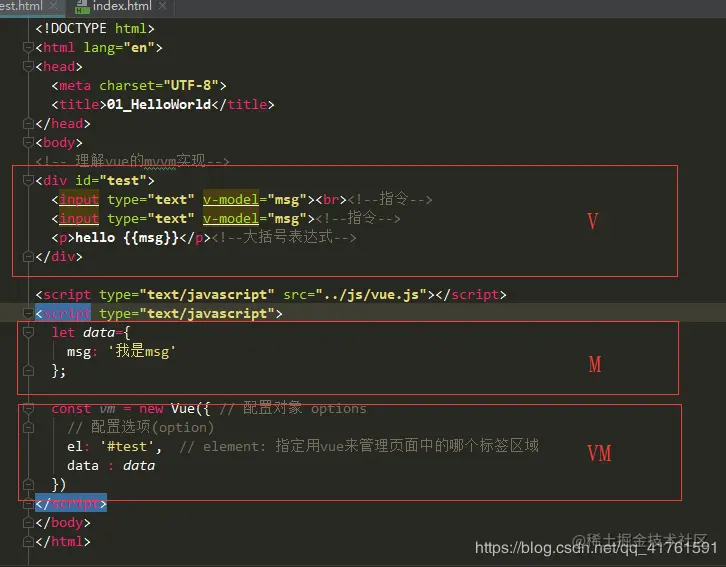Click the 'const' keyword

pyautogui.click(x=71, y=409)
